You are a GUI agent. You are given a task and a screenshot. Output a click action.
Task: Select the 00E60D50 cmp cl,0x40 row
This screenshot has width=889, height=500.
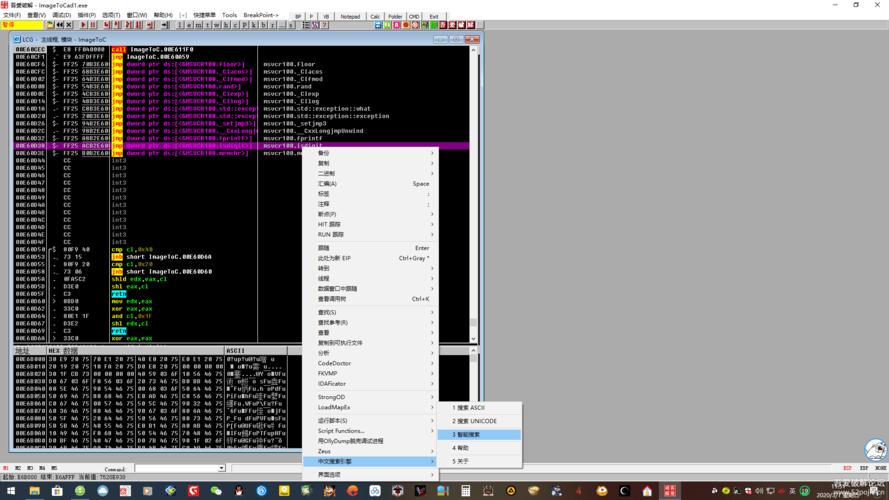[241, 249]
